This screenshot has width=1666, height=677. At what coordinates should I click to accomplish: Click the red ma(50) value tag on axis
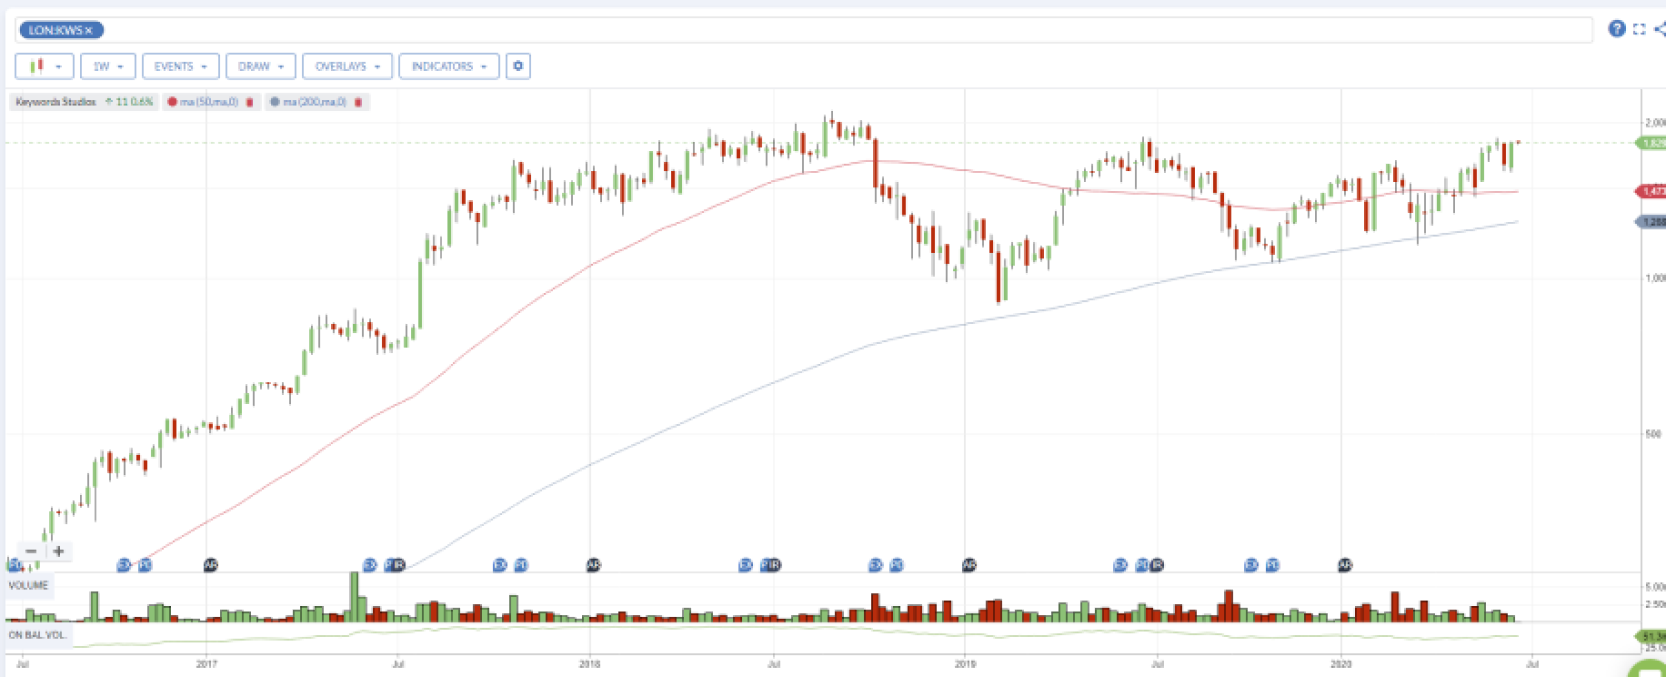1652,191
